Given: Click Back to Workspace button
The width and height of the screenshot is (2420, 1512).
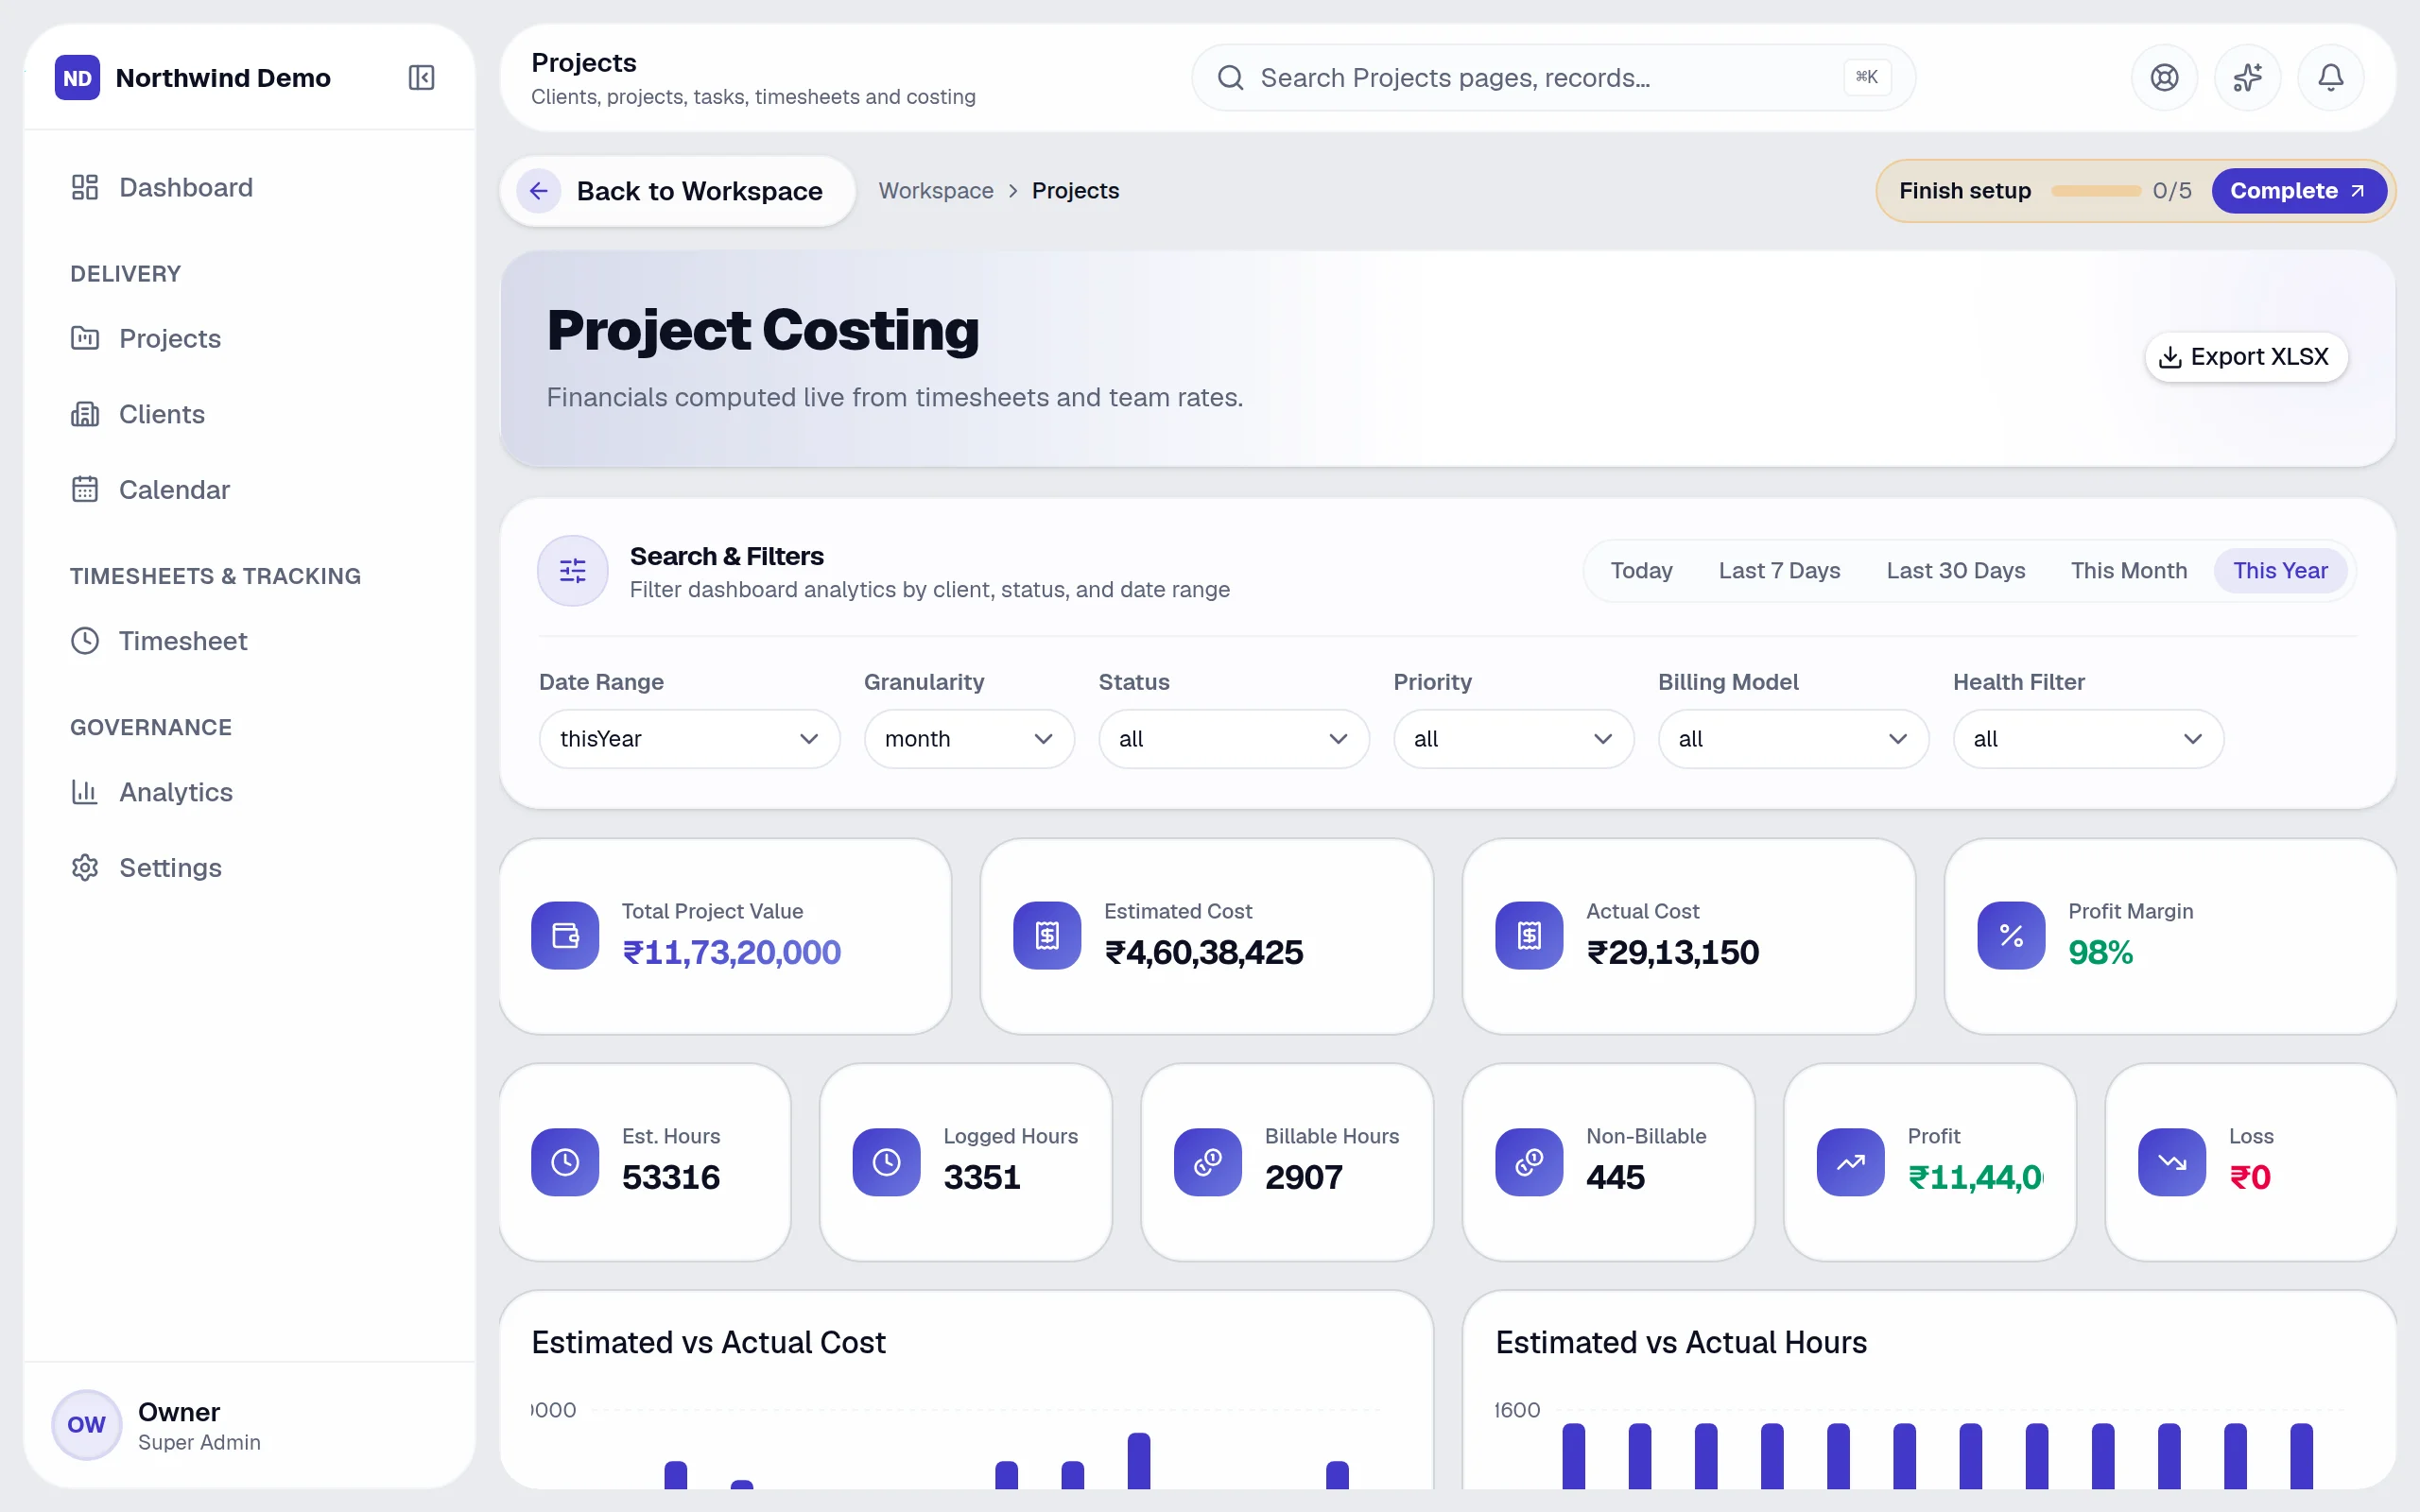Looking at the screenshot, I should point(677,190).
